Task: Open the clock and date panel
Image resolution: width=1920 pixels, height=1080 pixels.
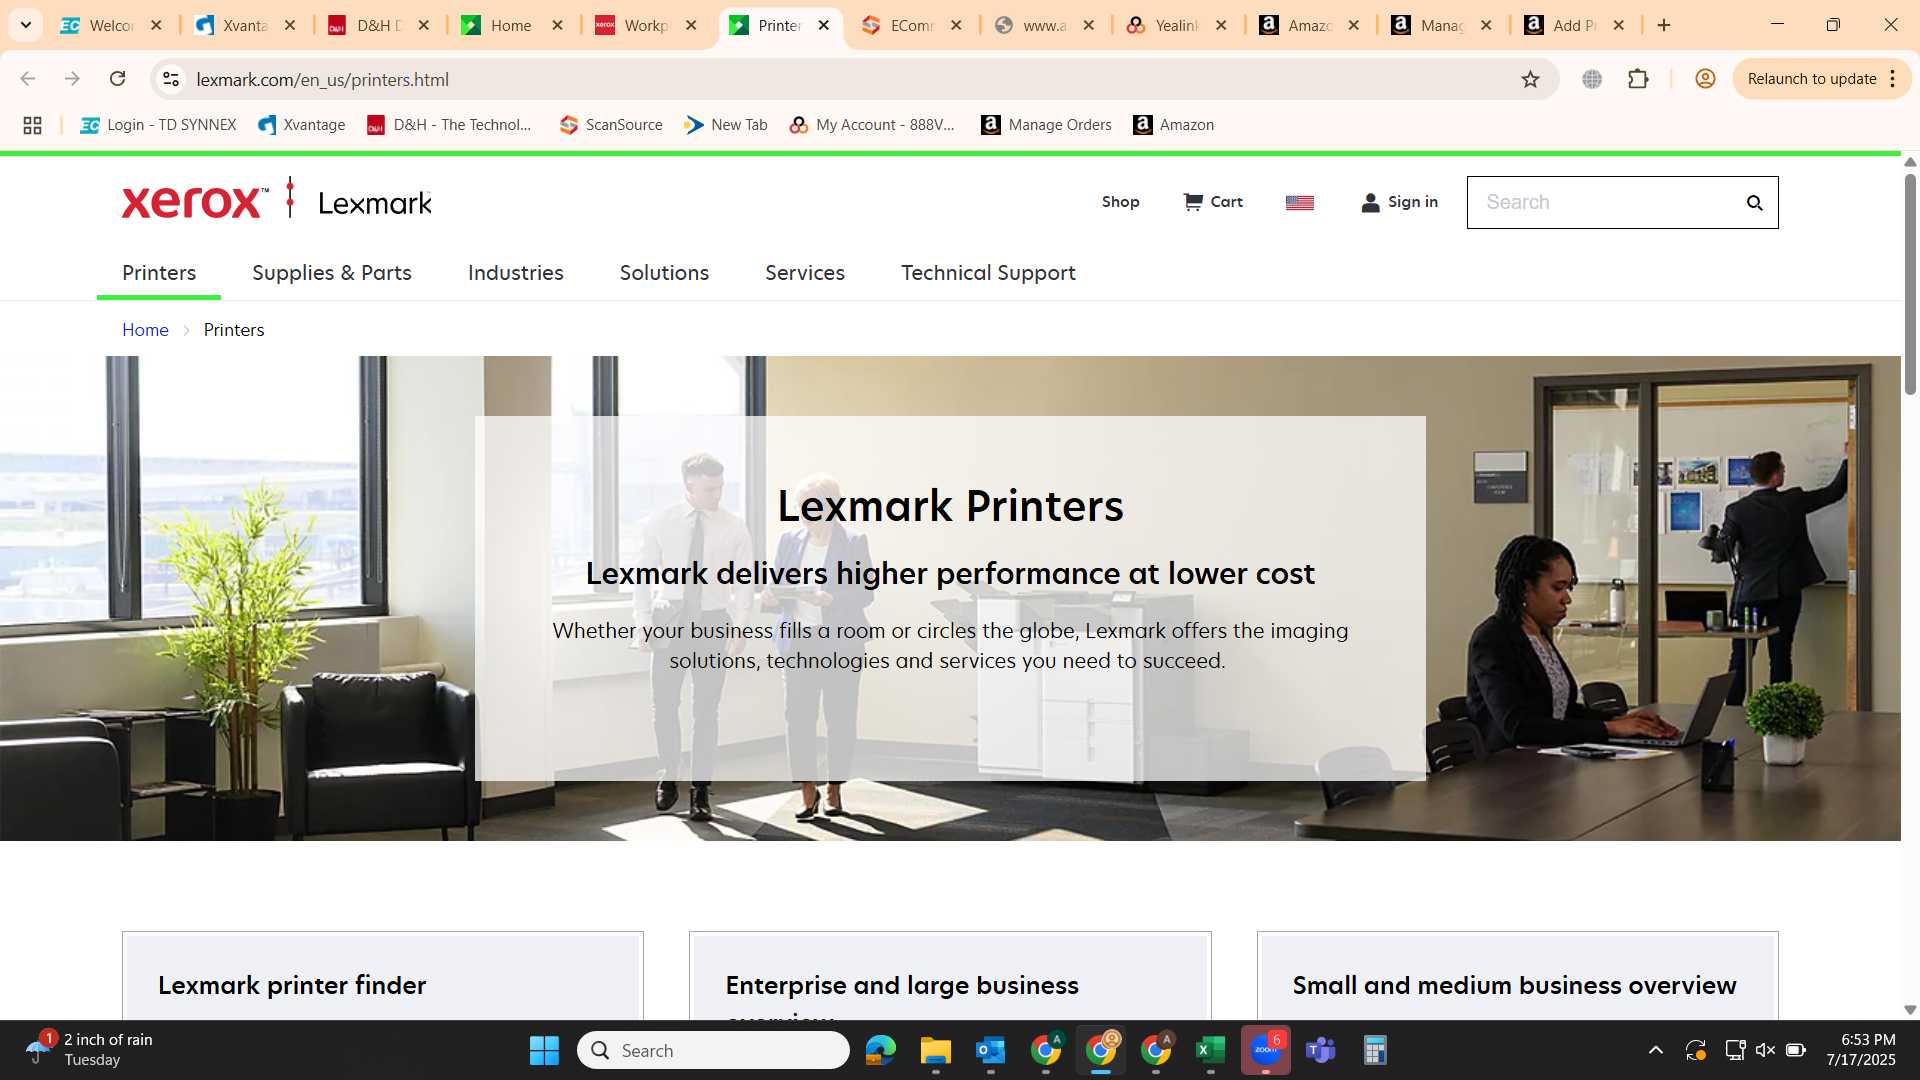Action: click(1861, 1050)
